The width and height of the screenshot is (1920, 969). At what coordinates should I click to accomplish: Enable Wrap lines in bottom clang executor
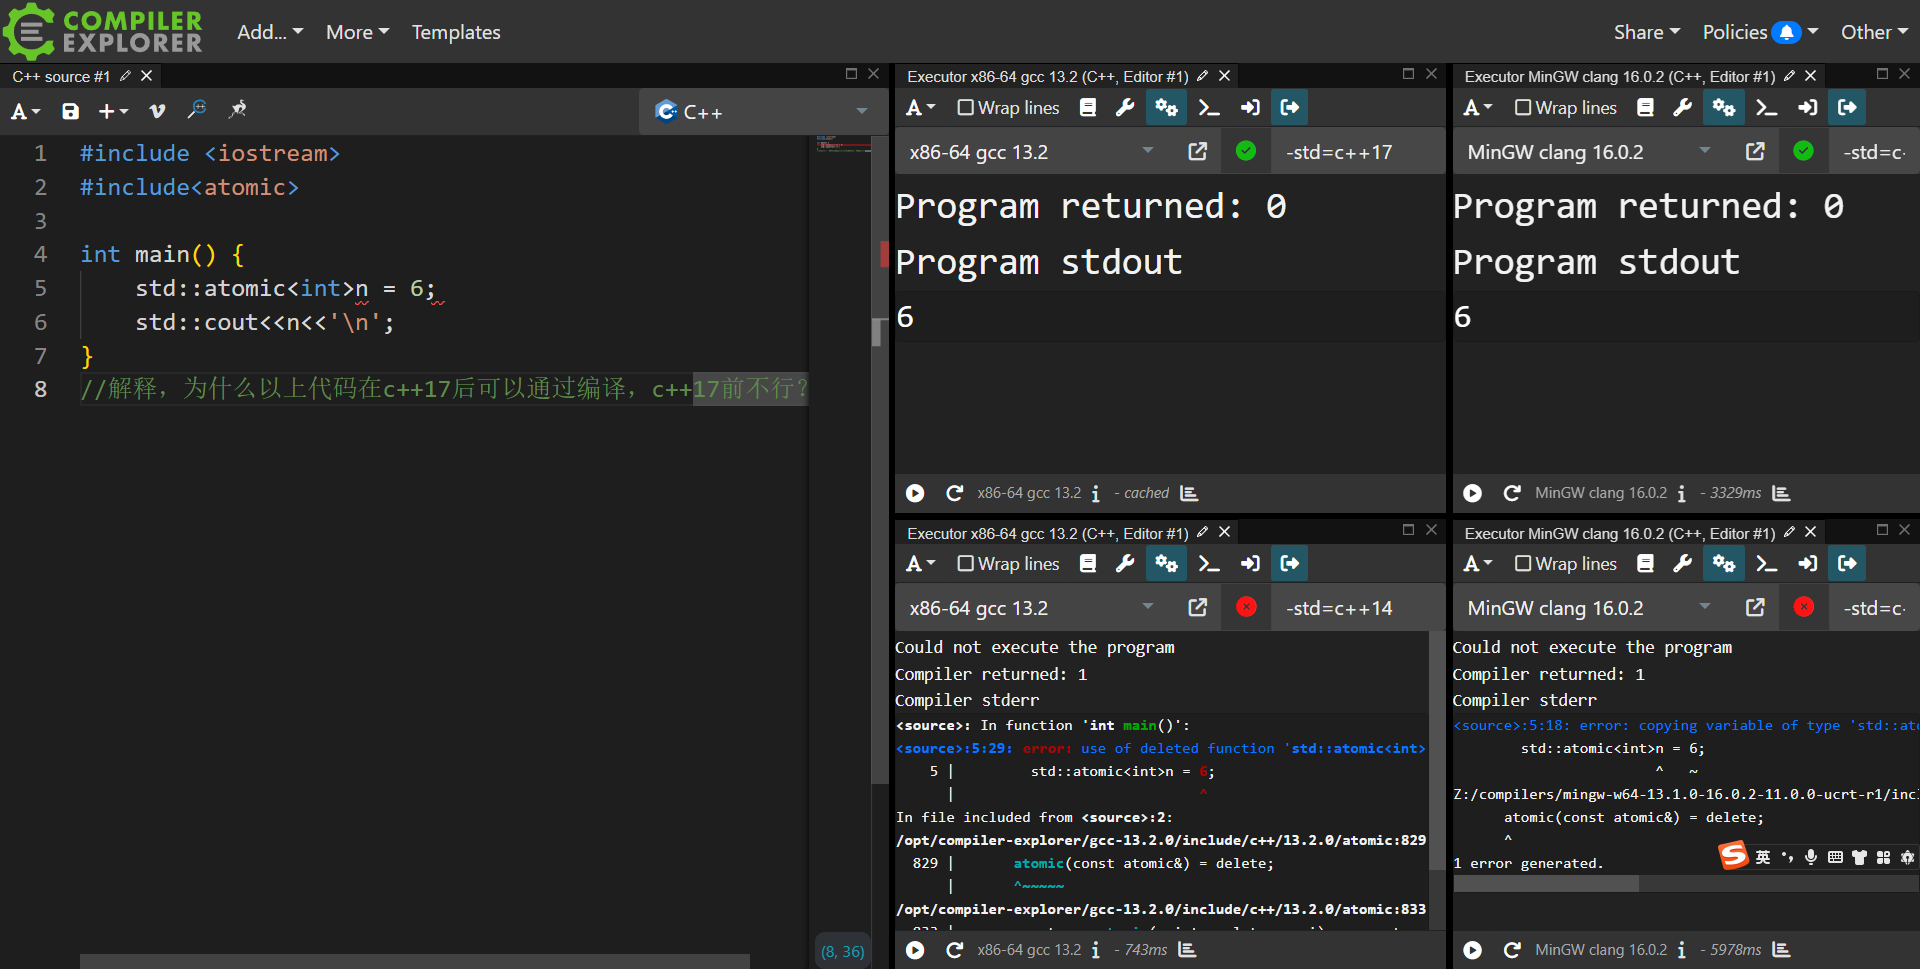[1566, 564]
